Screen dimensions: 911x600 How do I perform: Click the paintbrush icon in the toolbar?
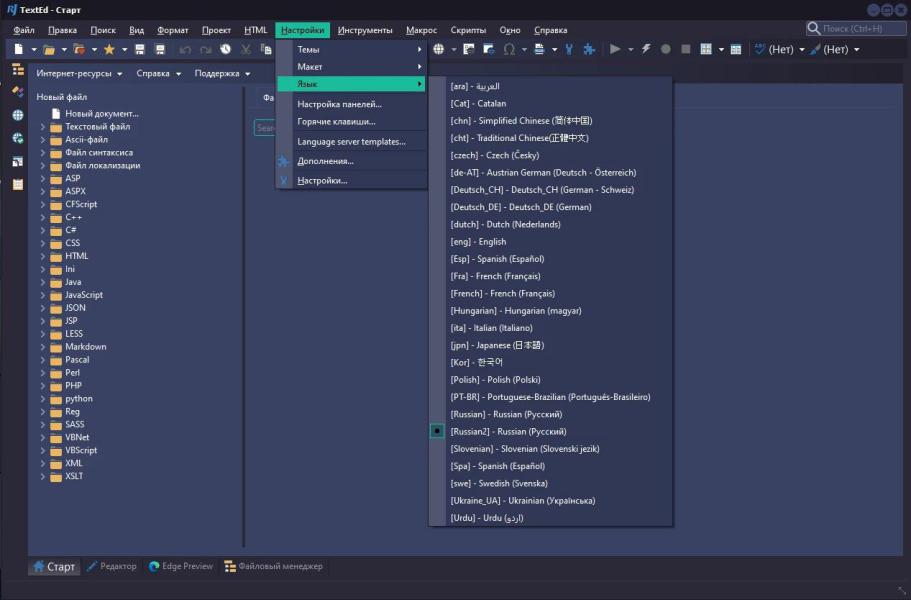pyautogui.click(x=815, y=49)
